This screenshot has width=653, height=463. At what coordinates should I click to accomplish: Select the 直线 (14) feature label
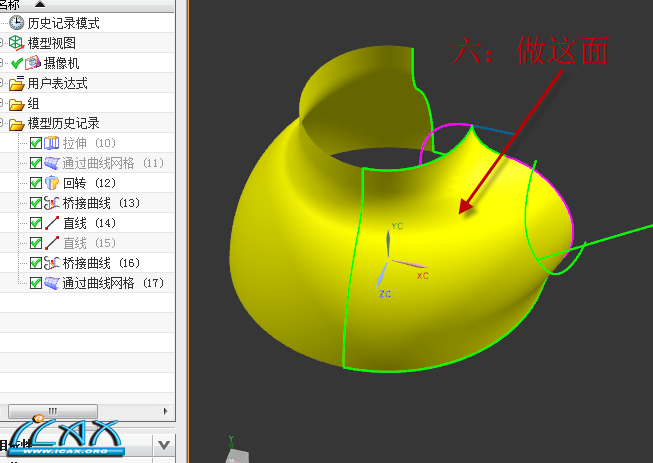[89, 223]
